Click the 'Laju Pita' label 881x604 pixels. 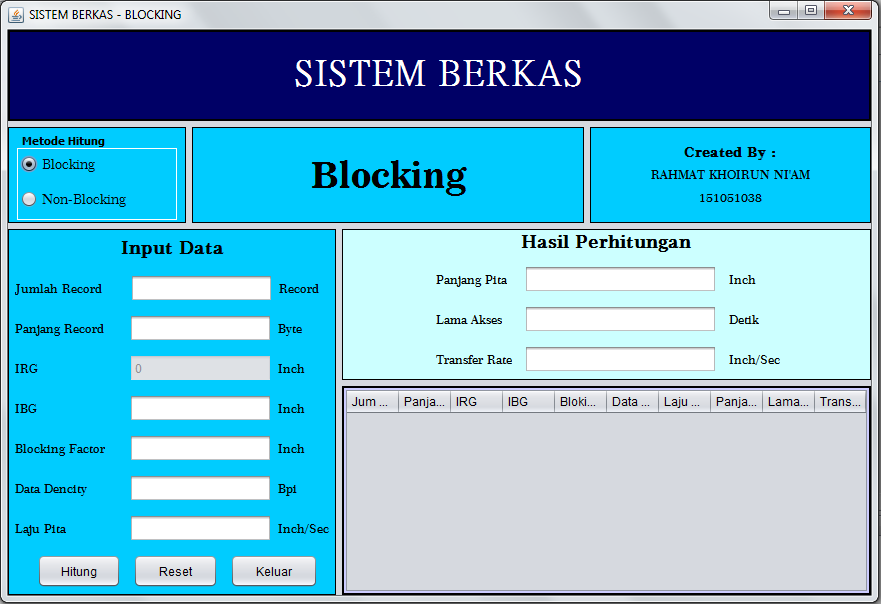(x=40, y=529)
